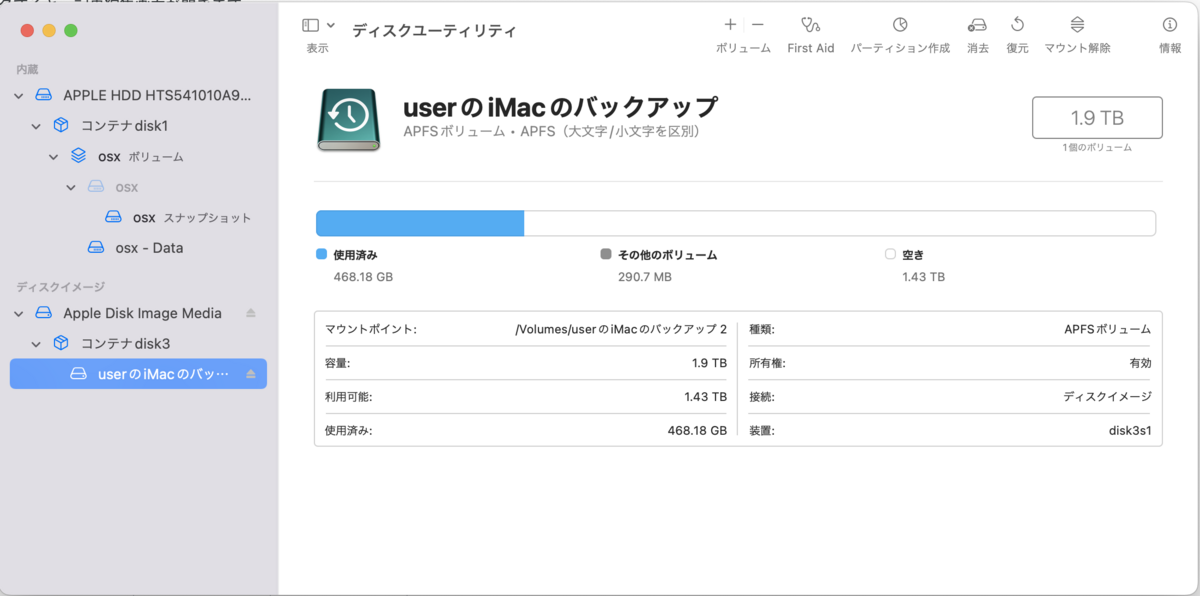
Task: Click the 1個のボリューム label
Action: coord(1097,147)
